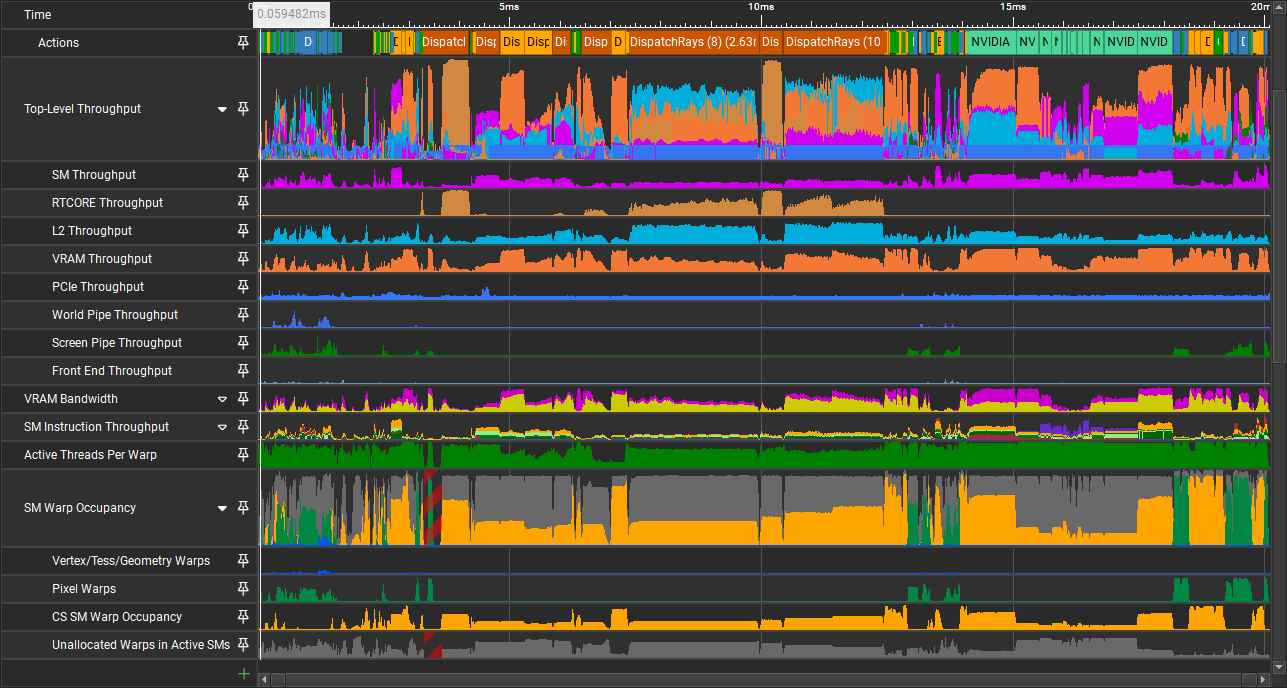Viewport: 1287px width, 688px height.
Task: Pin the Active Threads Per Warp row
Action: point(243,455)
